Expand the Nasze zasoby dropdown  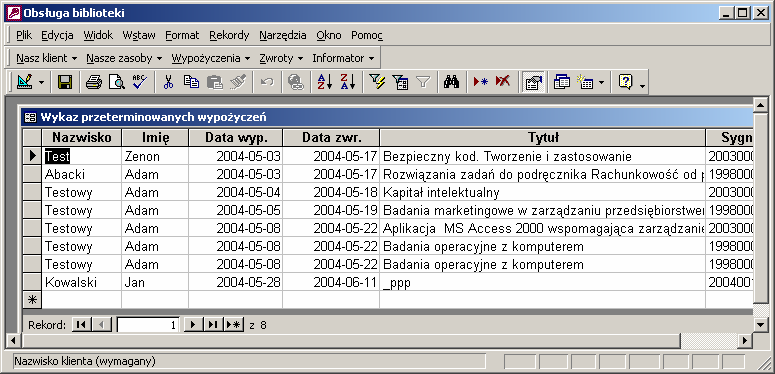click(124, 58)
